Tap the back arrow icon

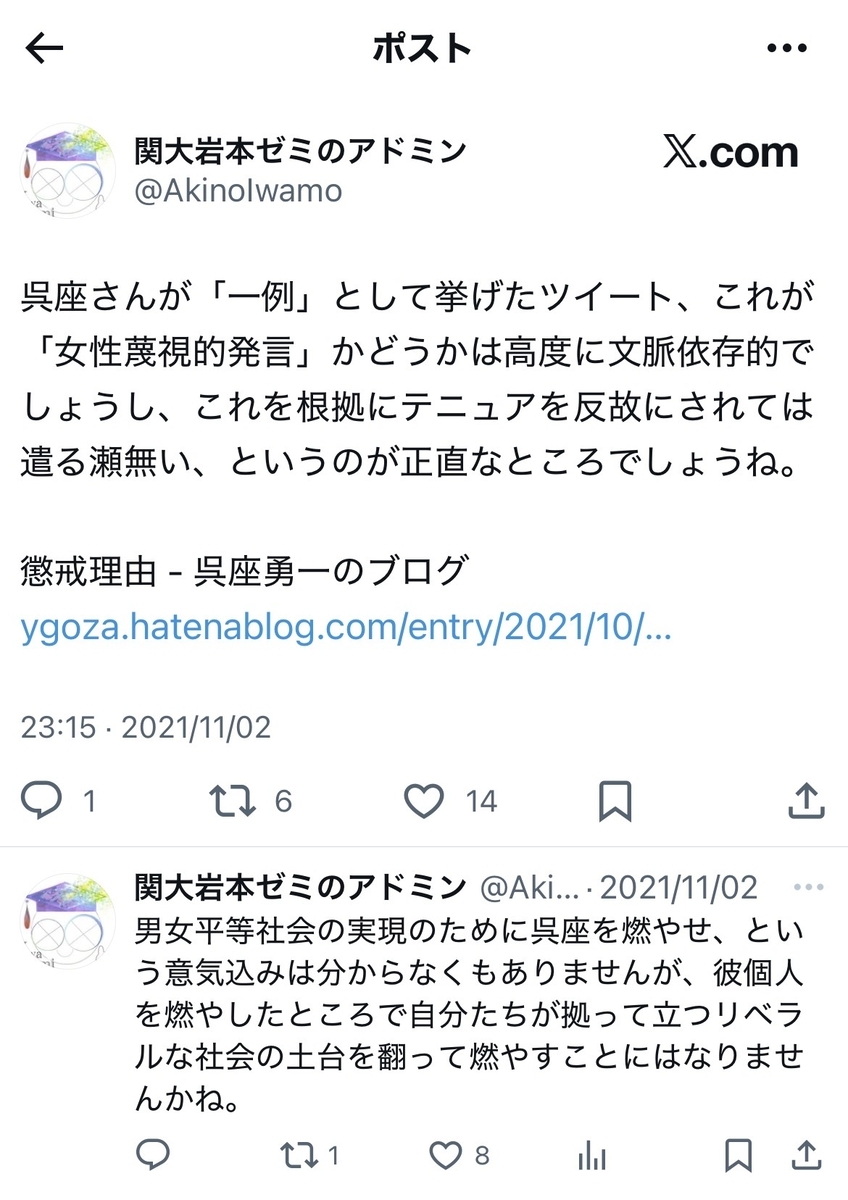(x=44, y=48)
